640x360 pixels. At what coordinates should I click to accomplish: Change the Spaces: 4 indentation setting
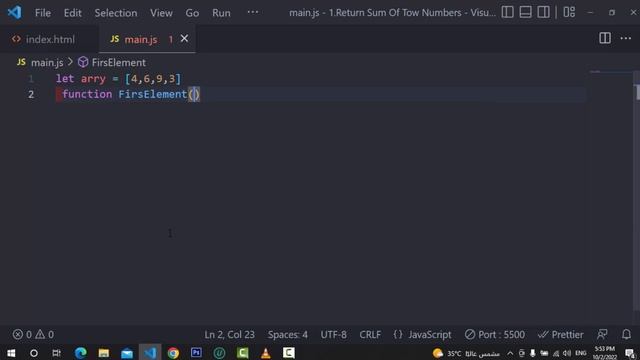(288, 334)
